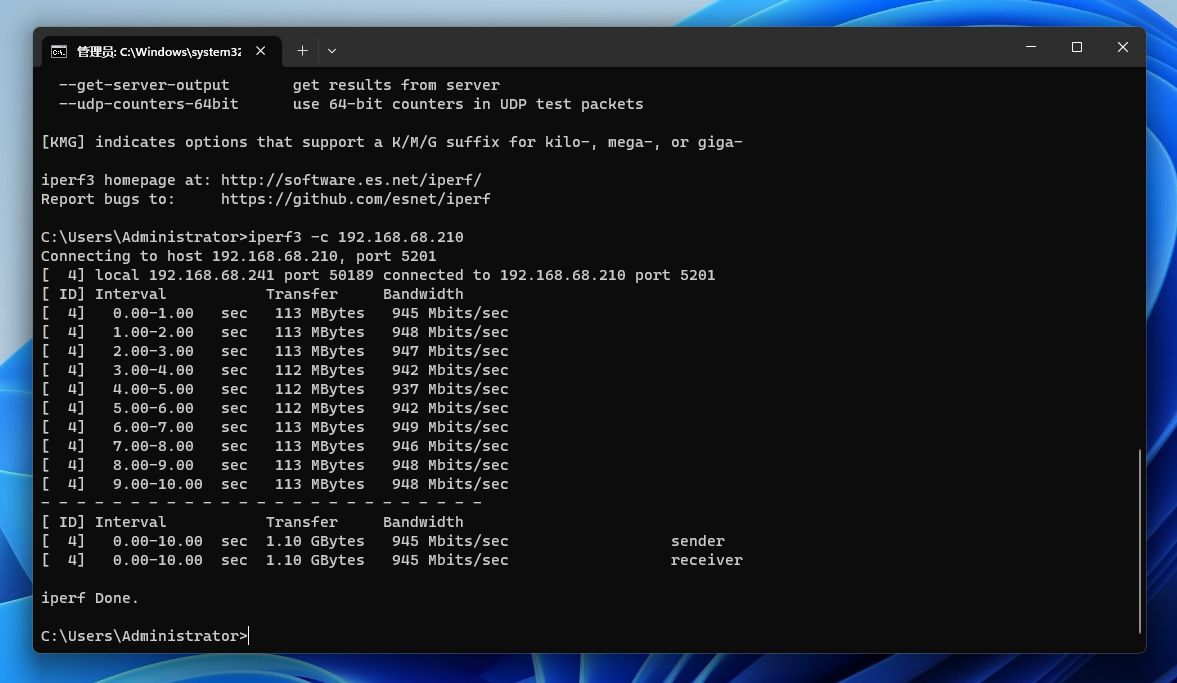Open a new tab with the plus button
The image size is (1177, 683).
coord(302,51)
